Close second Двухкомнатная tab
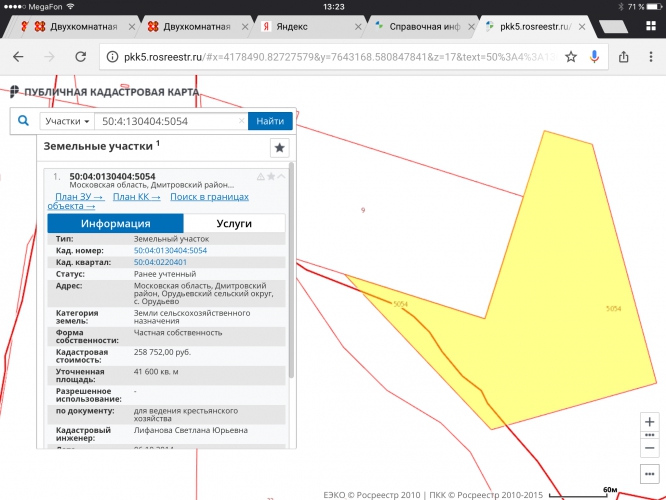This screenshot has width=666, height=500. 245,27
